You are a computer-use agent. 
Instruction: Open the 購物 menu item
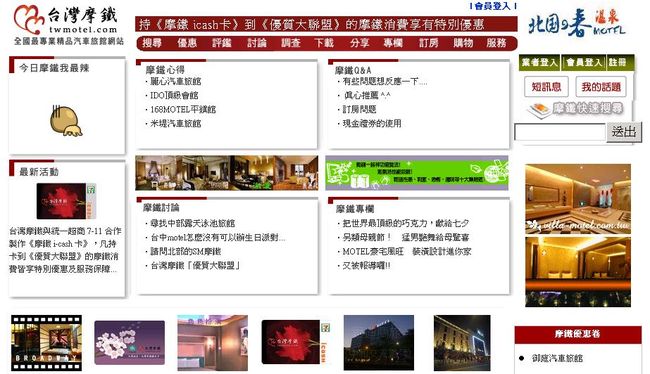point(463,43)
